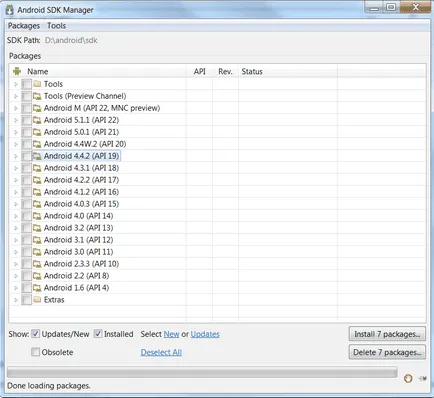Click the Android 2.2 package folder icon
Viewport: 434px width, 398px height.
pyautogui.click(x=37, y=276)
